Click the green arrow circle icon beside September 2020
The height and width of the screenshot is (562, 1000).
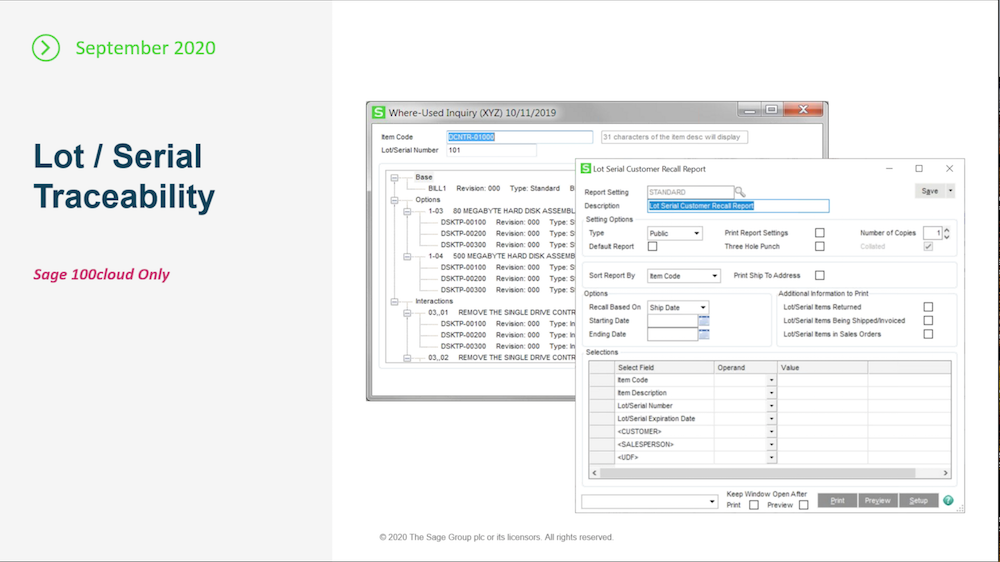coord(46,48)
